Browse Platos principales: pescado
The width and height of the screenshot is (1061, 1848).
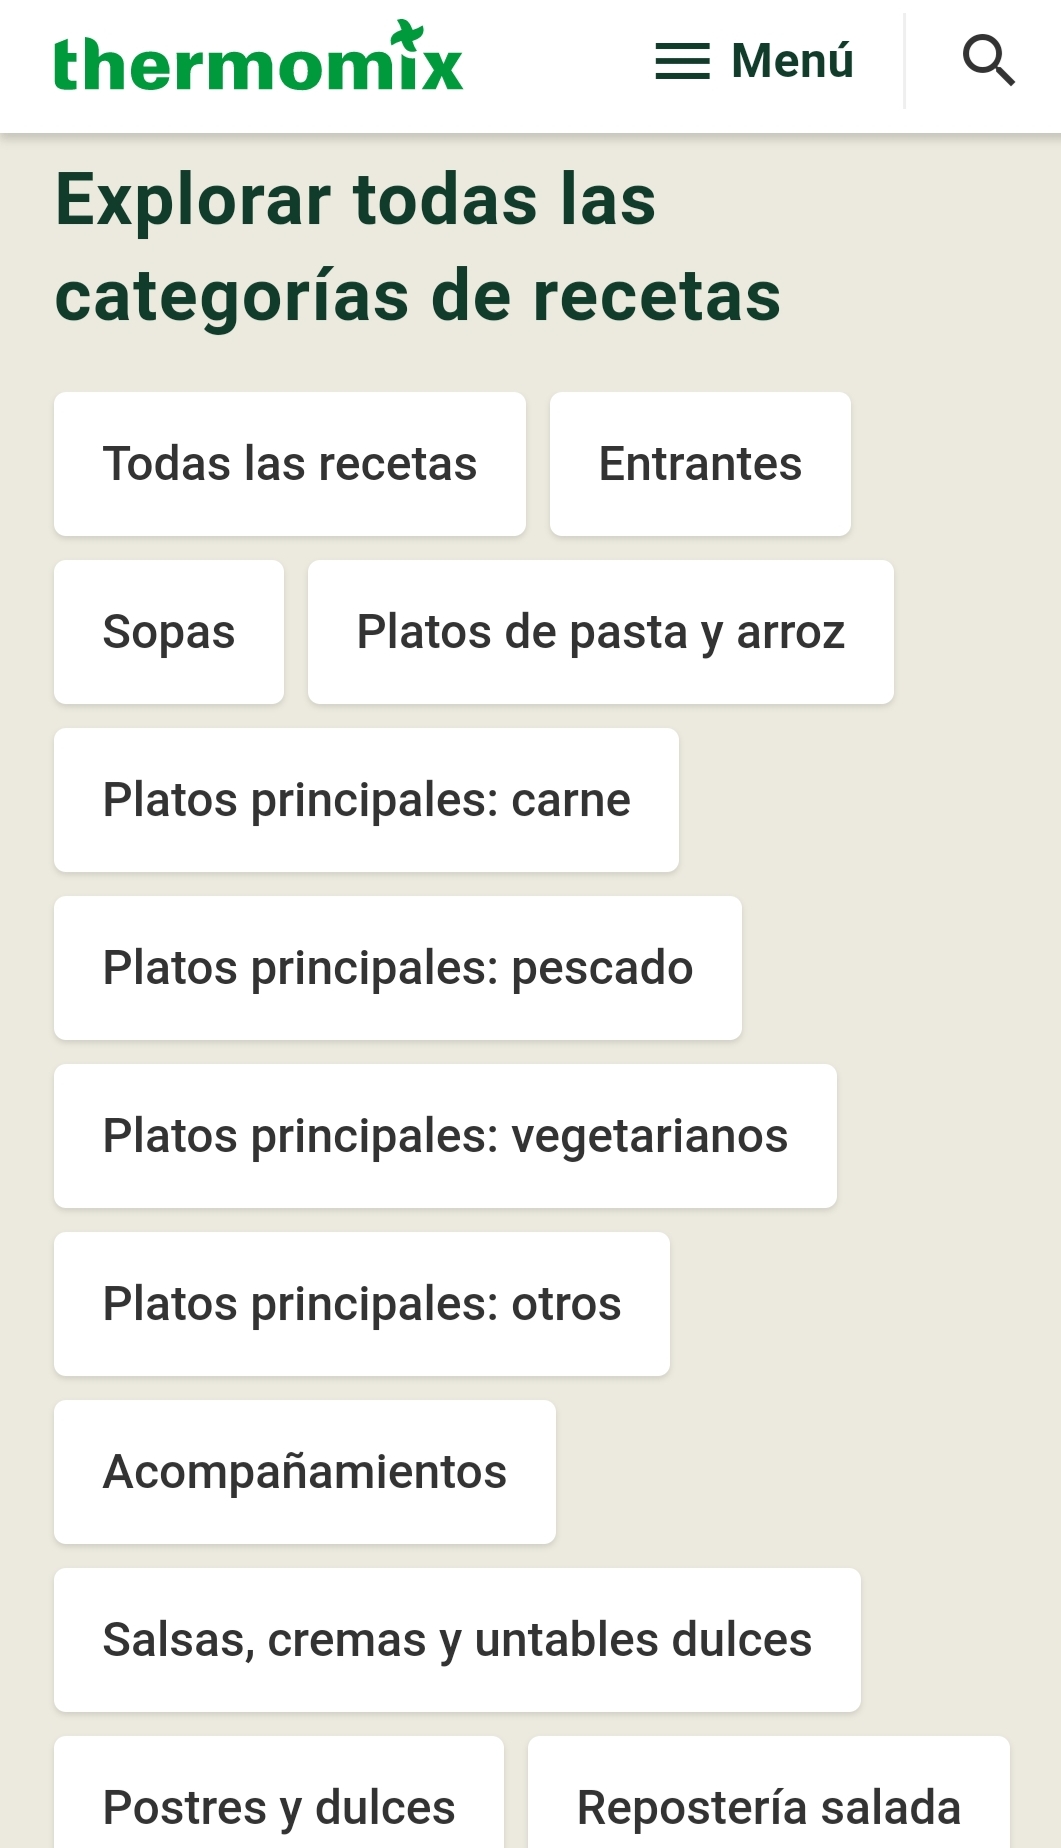pyautogui.click(x=398, y=968)
